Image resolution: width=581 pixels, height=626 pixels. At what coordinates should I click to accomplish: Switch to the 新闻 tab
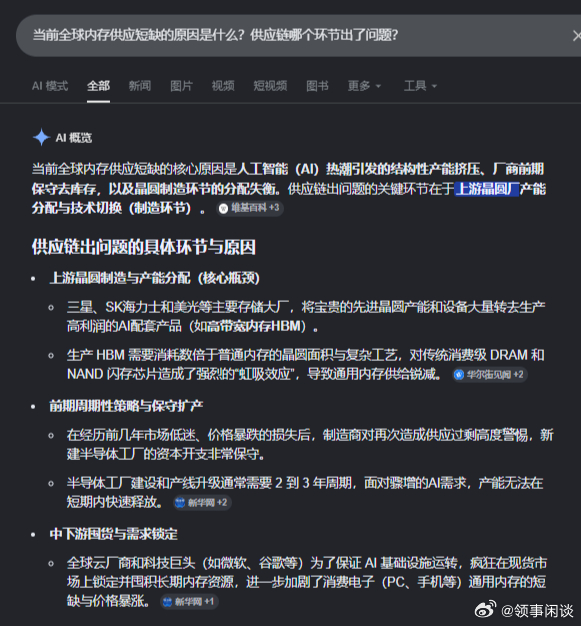(x=140, y=86)
